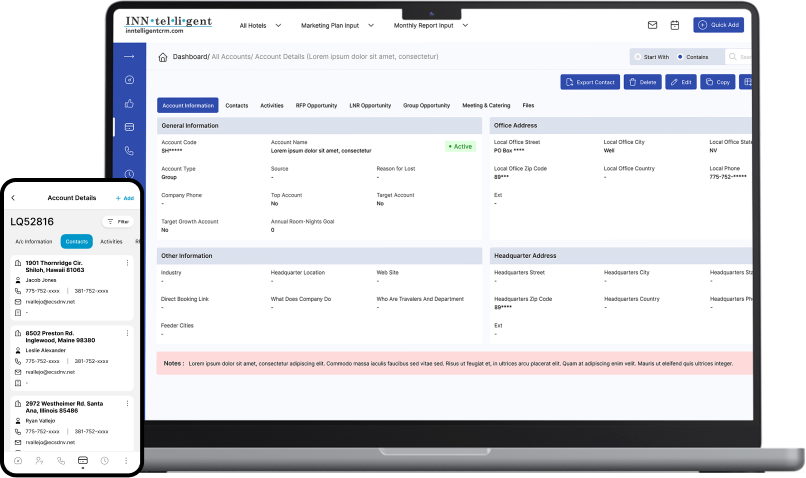Image resolution: width=806 pixels, height=478 pixels.
Task: Click the clock icon in the laptop sidebar
Action: click(x=129, y=174)
